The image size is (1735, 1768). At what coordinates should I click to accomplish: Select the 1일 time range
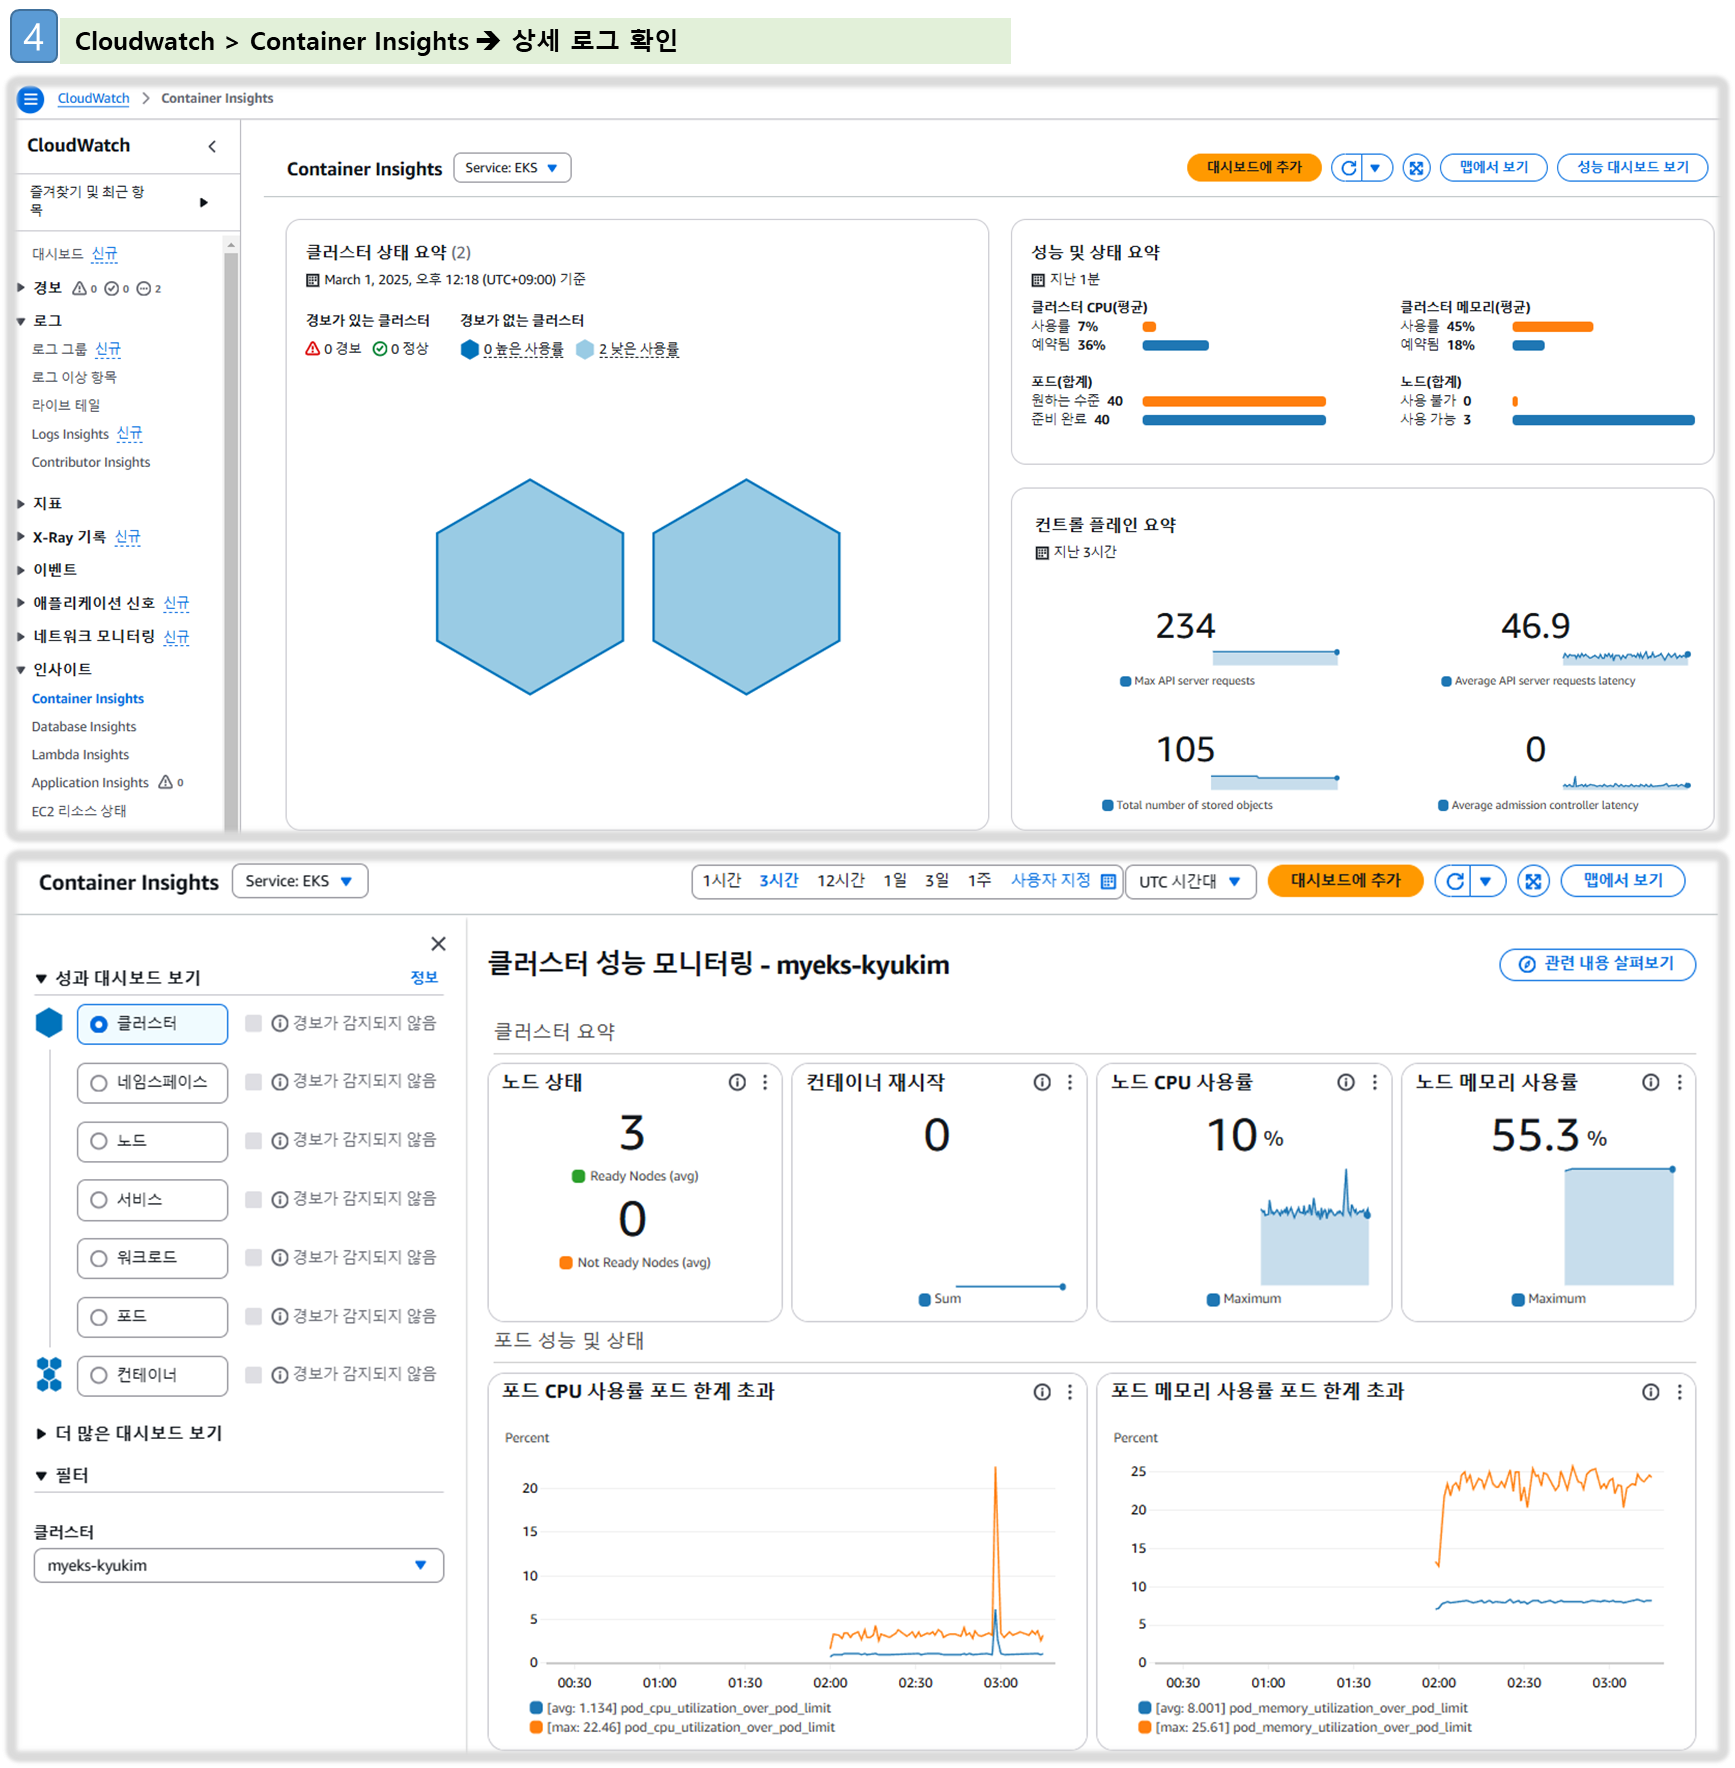(x=895, y=880)
